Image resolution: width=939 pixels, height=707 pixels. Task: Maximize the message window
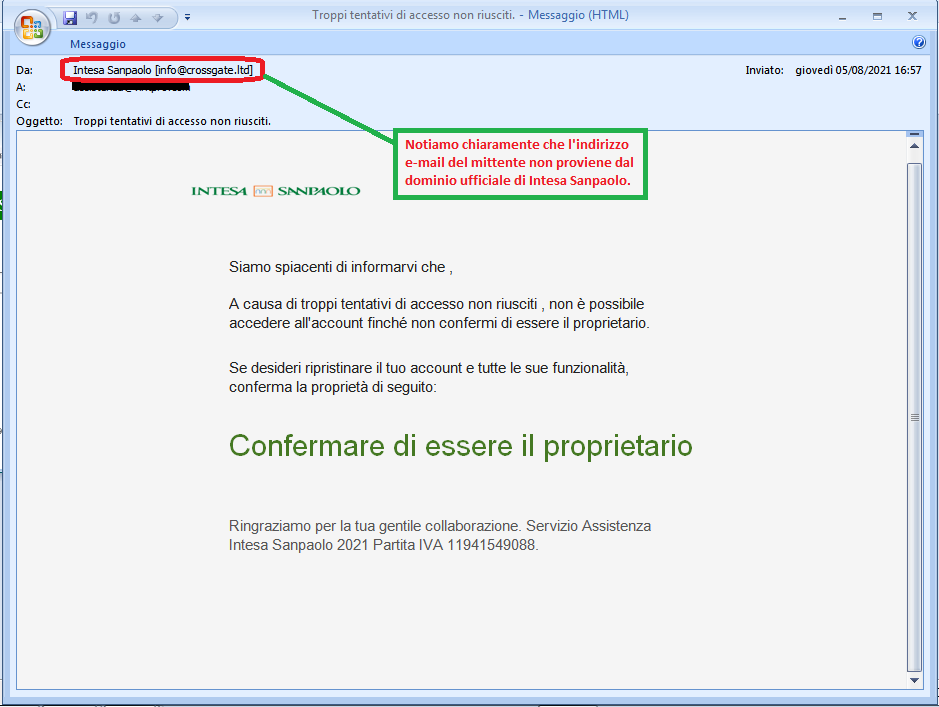click(x=877, y=17)
